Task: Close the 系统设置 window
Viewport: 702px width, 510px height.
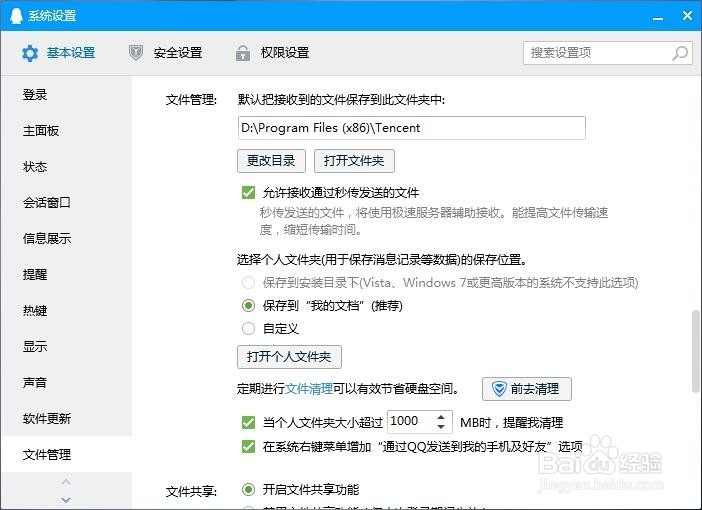Action: coord(687,16)
